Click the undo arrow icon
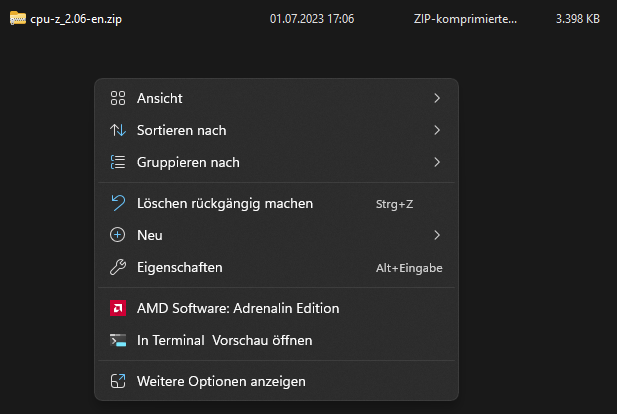Image resolution: width=617 pixels, height=414 pixels. point(118,203)
